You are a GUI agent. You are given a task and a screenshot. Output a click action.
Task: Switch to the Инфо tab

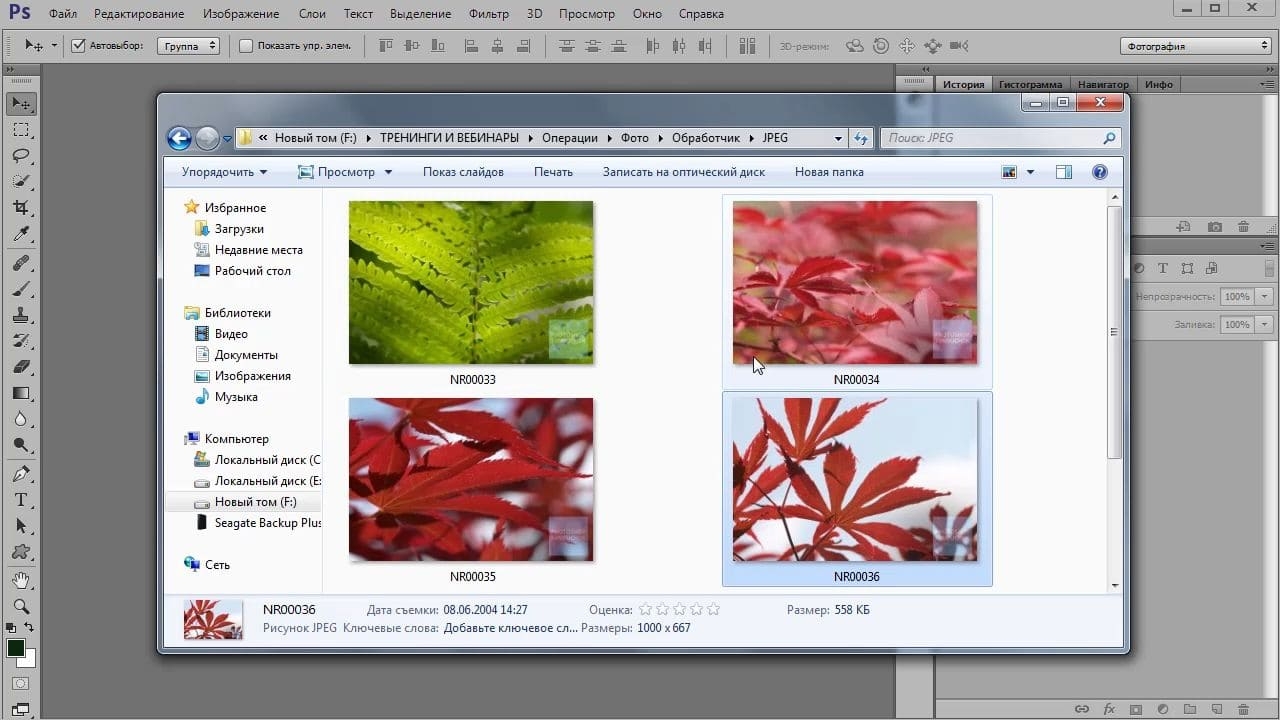point(1159,85)
